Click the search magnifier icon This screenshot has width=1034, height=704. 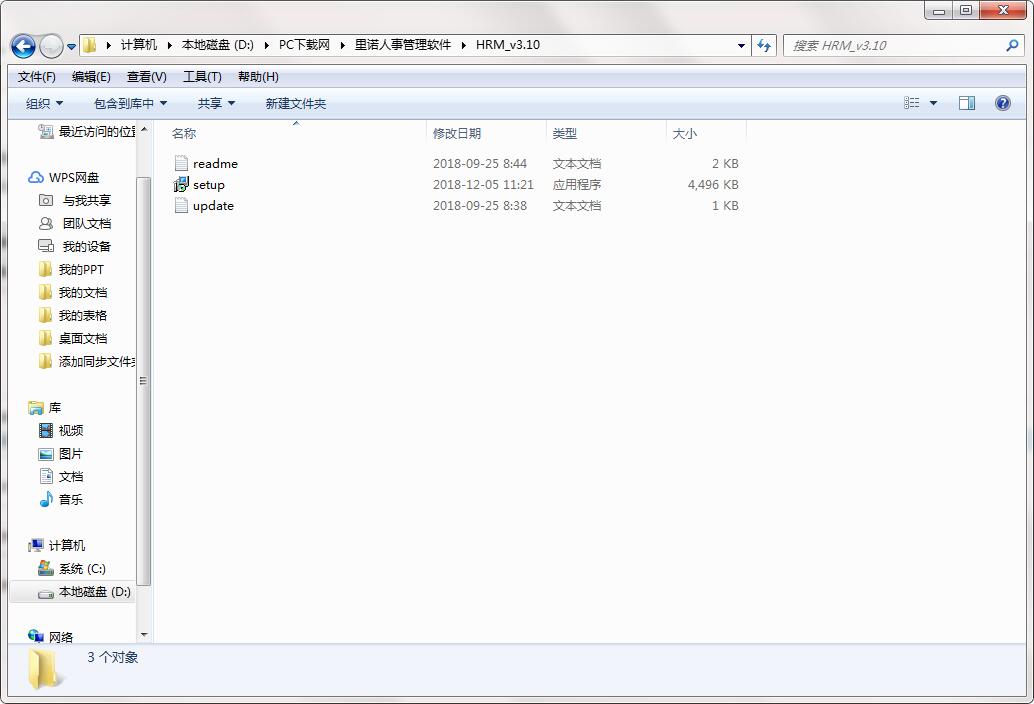[x=1012, y=45]
